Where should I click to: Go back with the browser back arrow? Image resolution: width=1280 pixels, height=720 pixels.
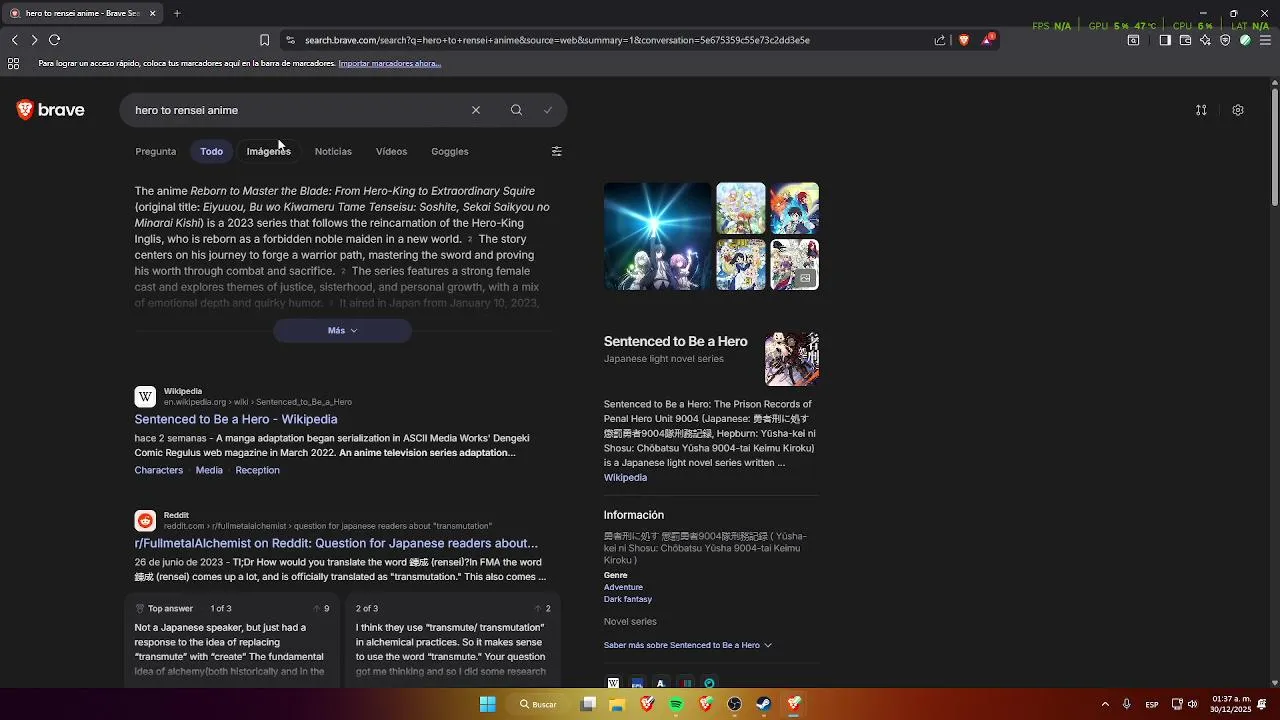pos(14,40)
